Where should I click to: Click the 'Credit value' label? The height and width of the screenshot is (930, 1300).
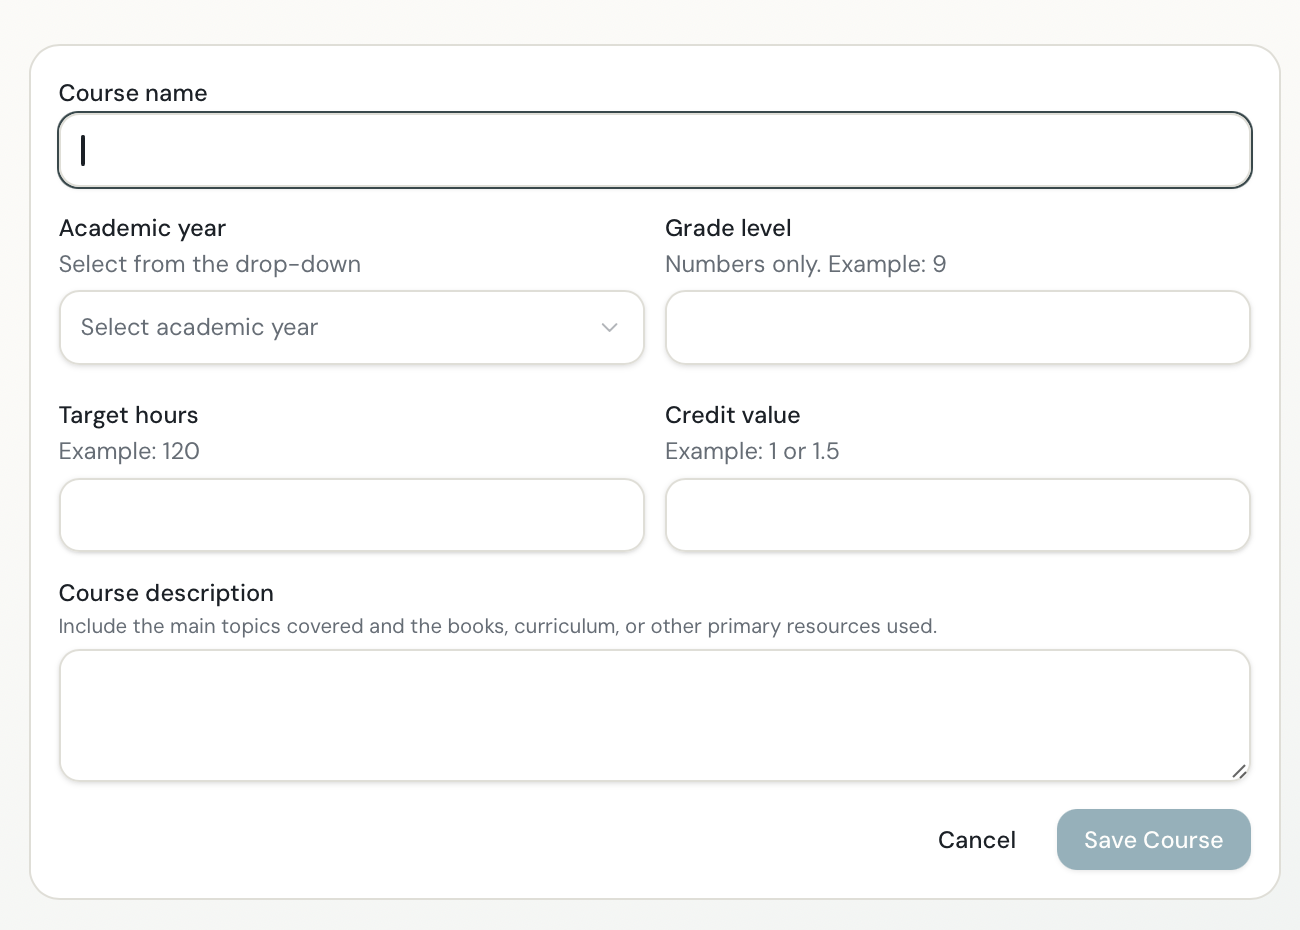point(733,415)
